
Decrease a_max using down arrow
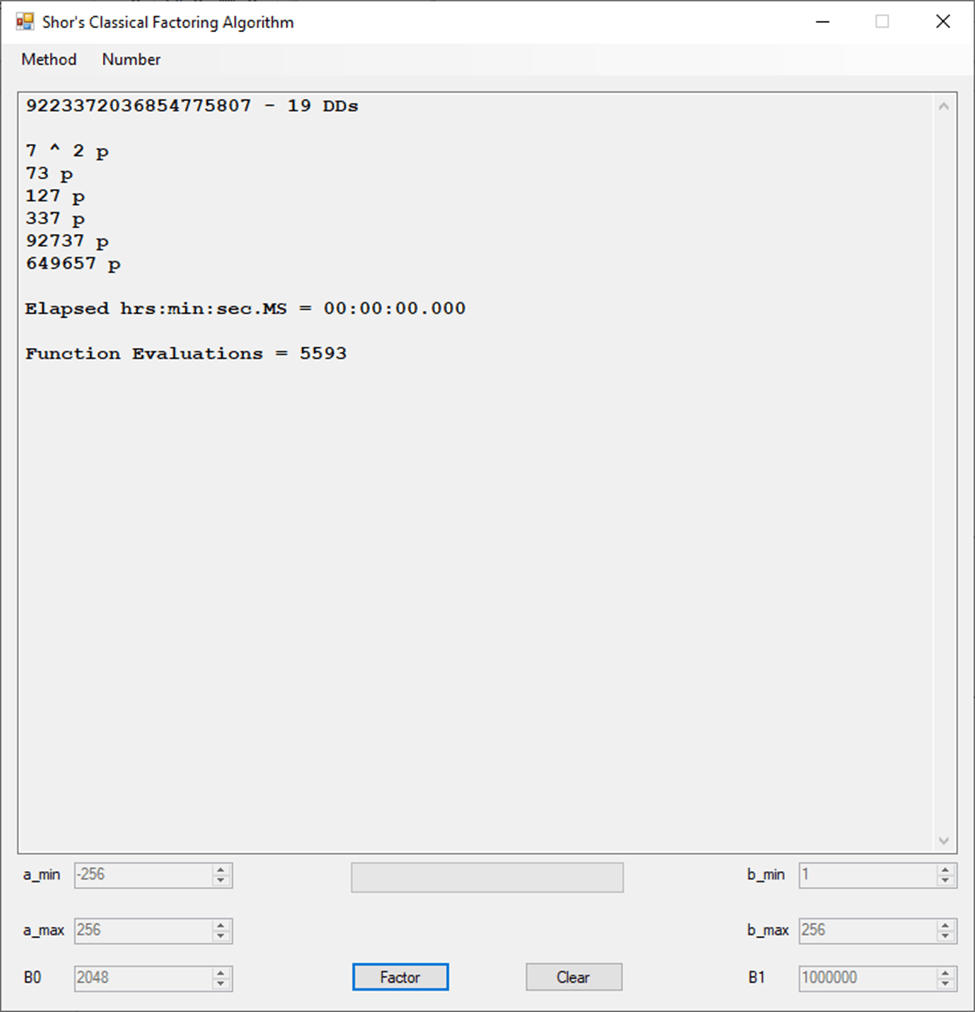click(221, 936)
